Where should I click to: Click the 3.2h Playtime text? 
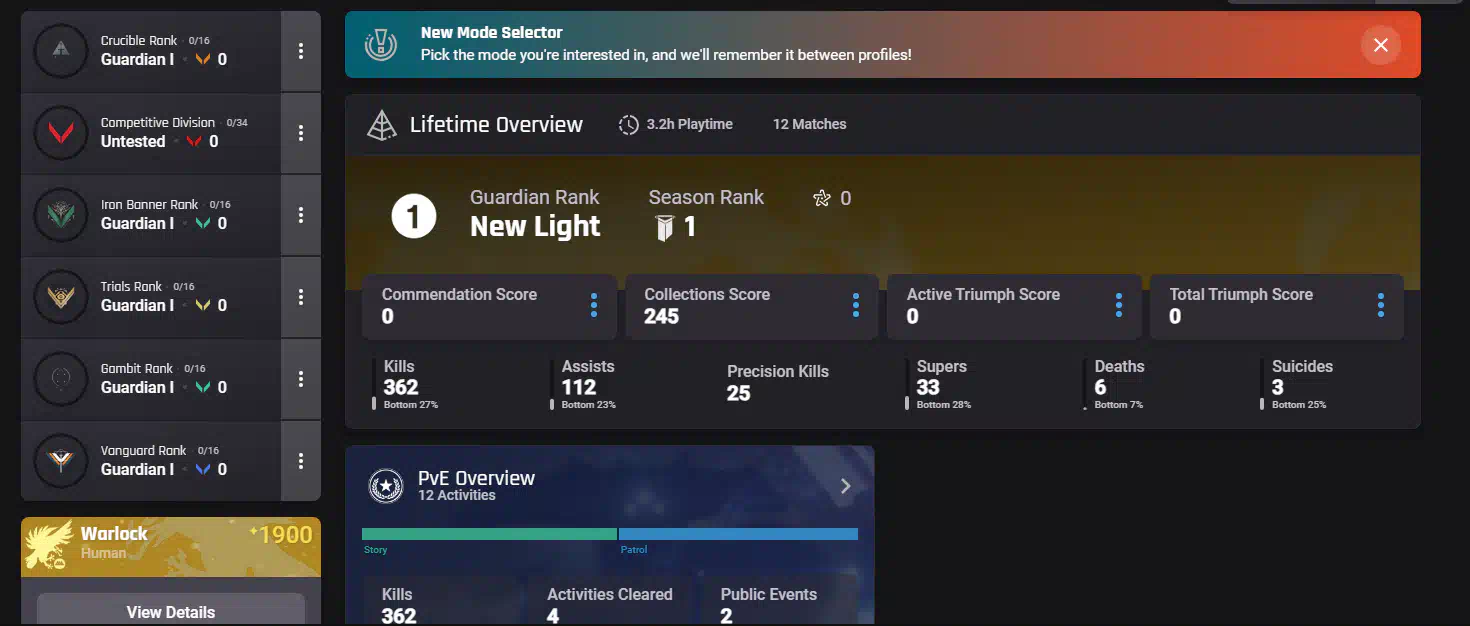pyautogui.click(x=690, y=124)
